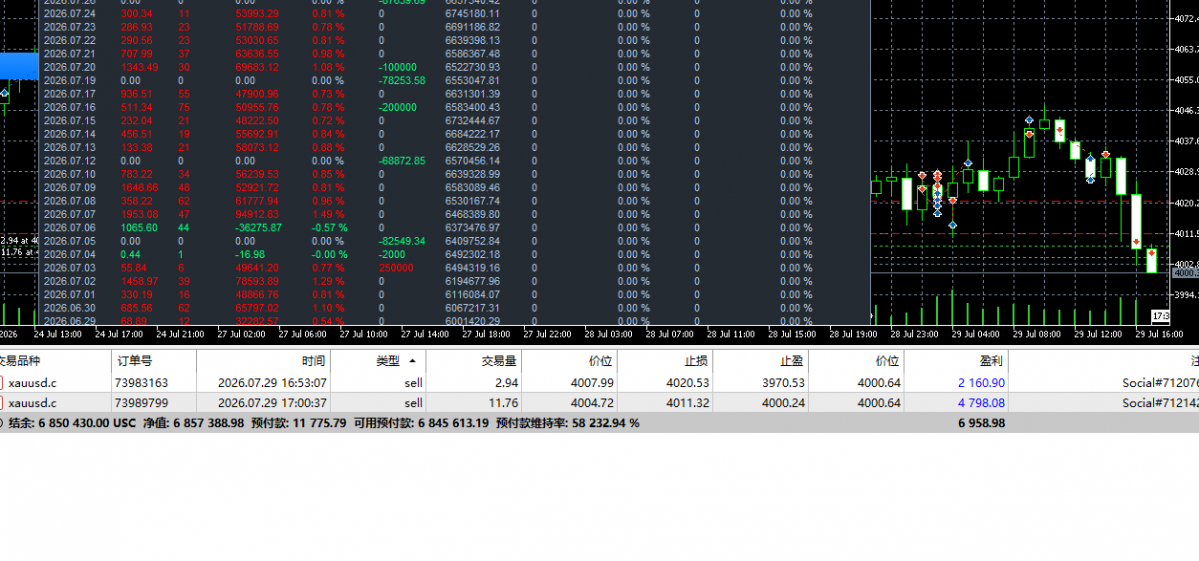
Task: Select the order number 73989799
Action: [x=141, y=403]
